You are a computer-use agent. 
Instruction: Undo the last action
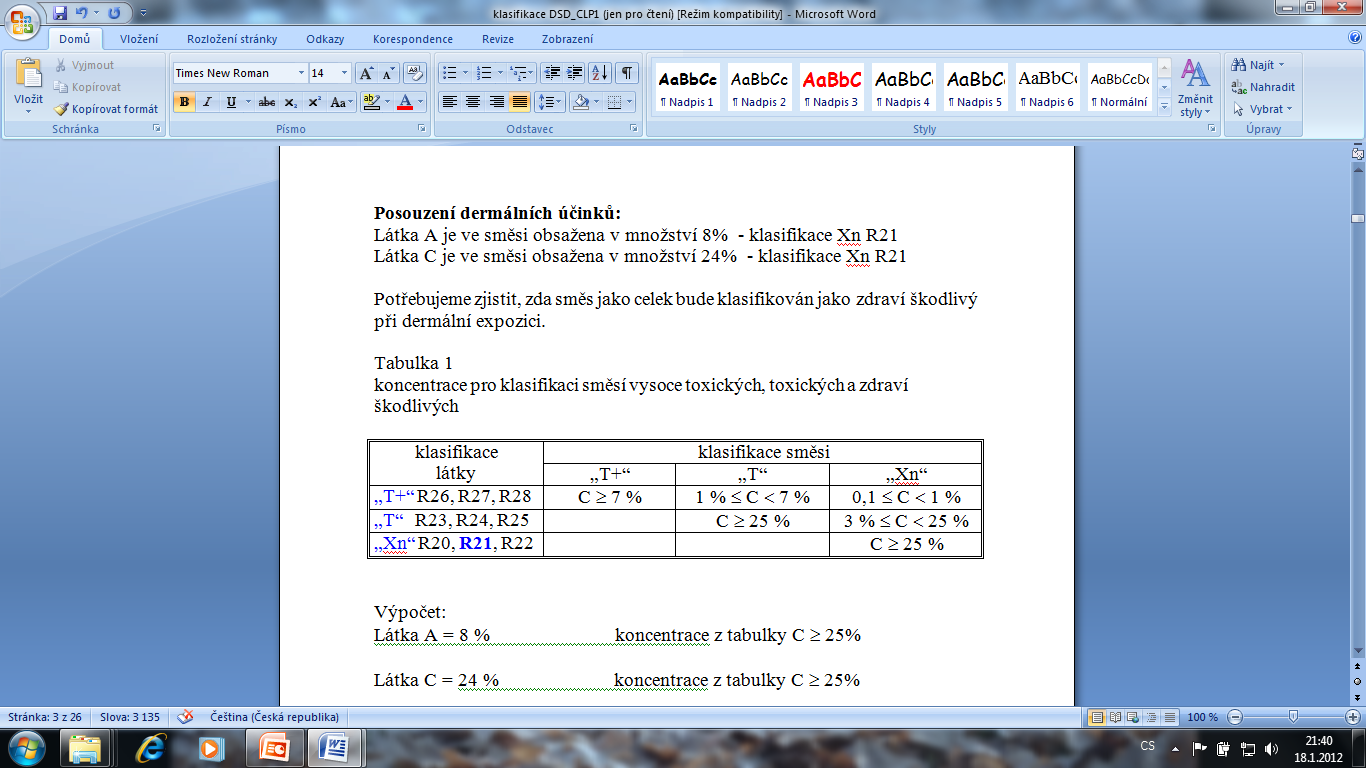click(x=82, y=14)
